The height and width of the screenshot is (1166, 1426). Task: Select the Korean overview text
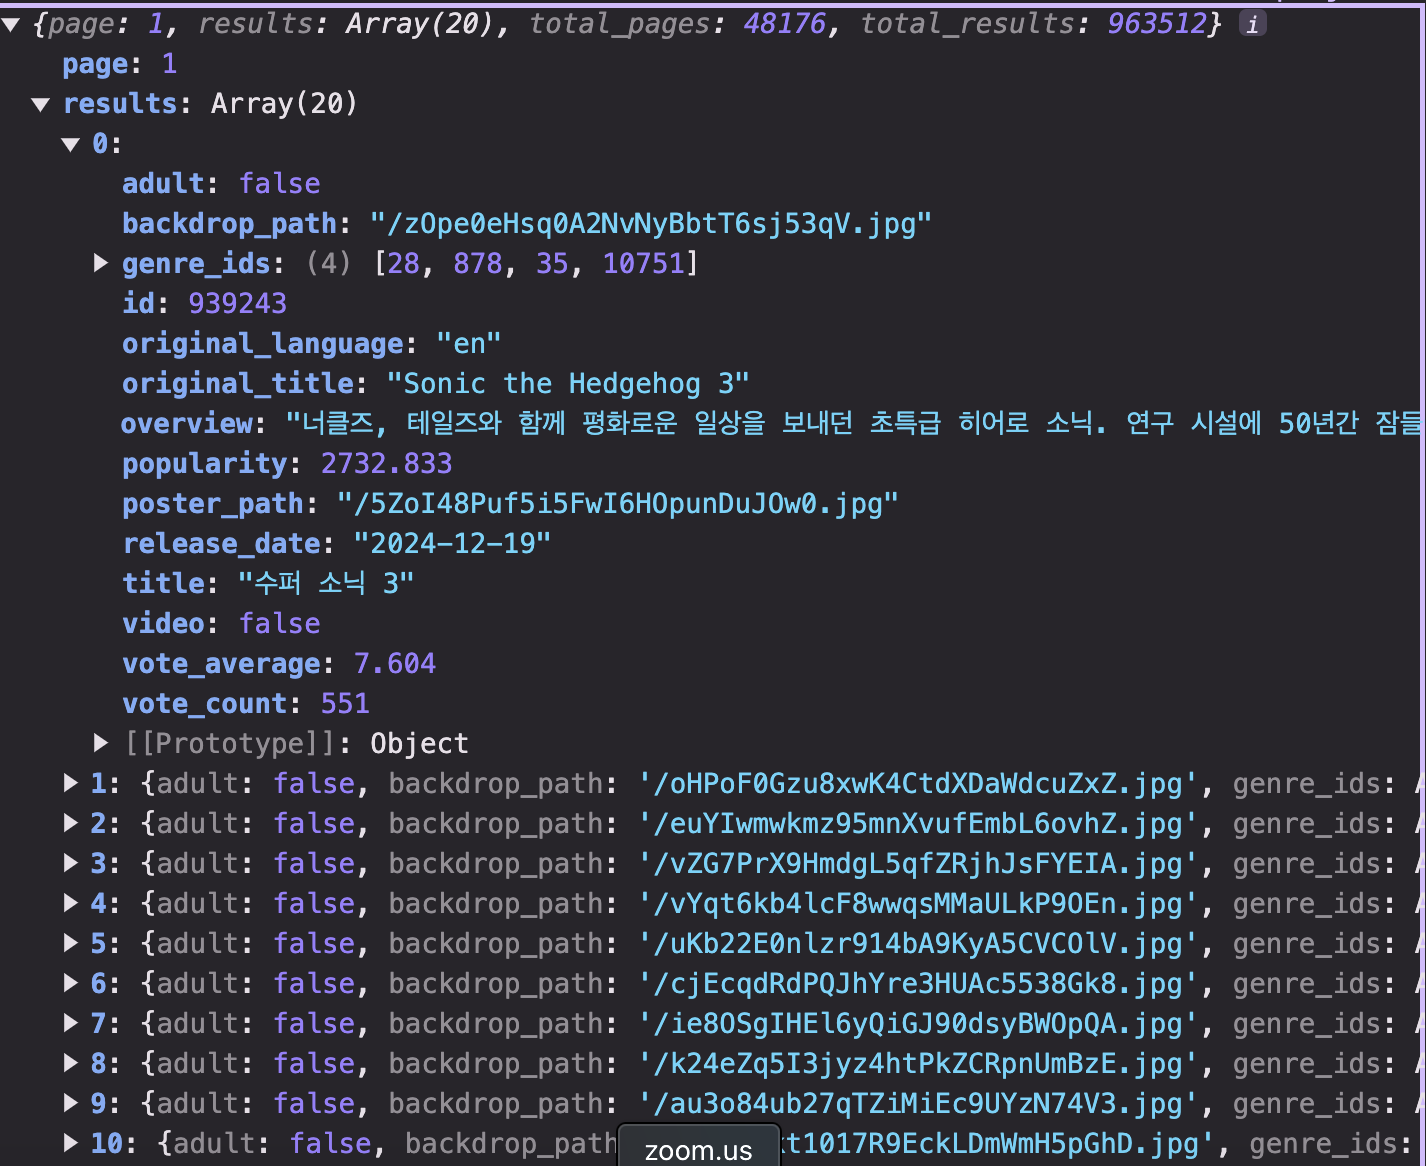click(x=854, y=424)
